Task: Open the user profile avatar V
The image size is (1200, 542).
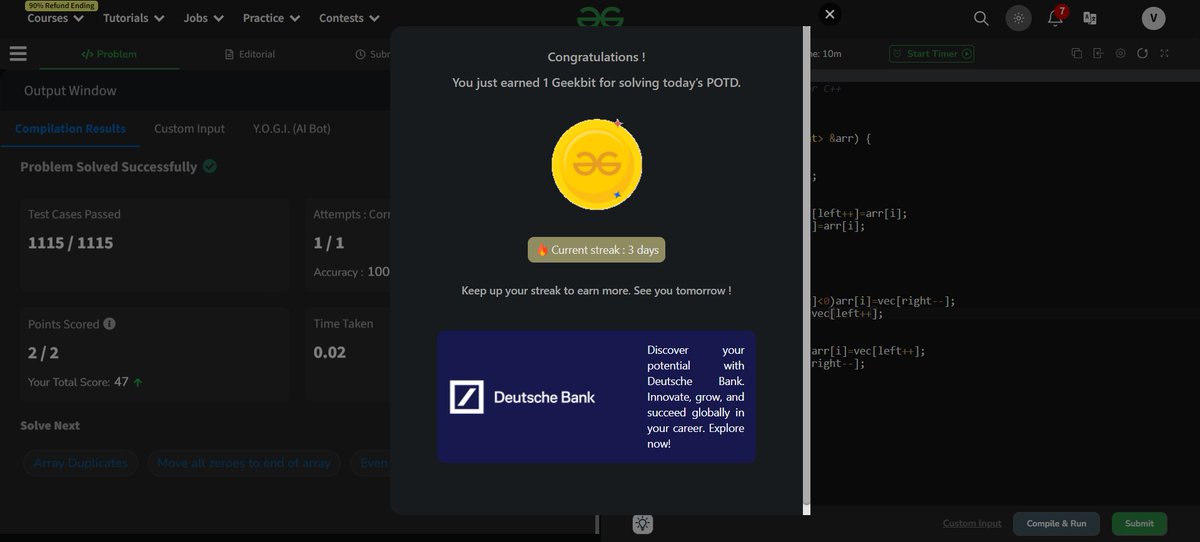Action: click(x=1154, y=18)
